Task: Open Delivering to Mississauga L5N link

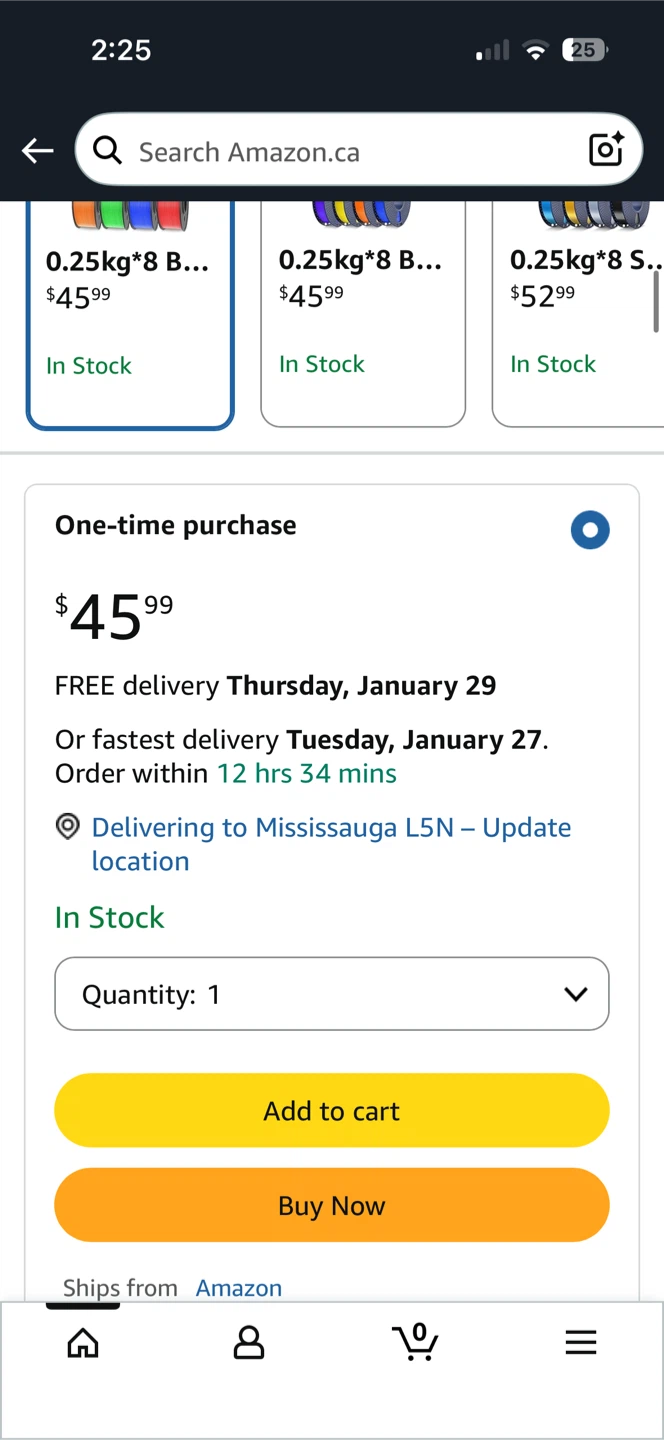Action: point(331,844)
